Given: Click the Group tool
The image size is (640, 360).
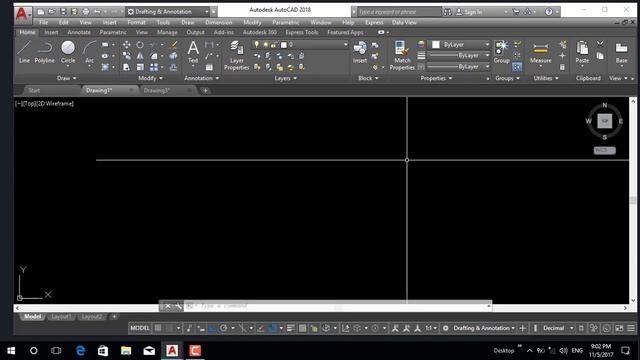Looking at the screenshot, I should [x=501, y=52].
